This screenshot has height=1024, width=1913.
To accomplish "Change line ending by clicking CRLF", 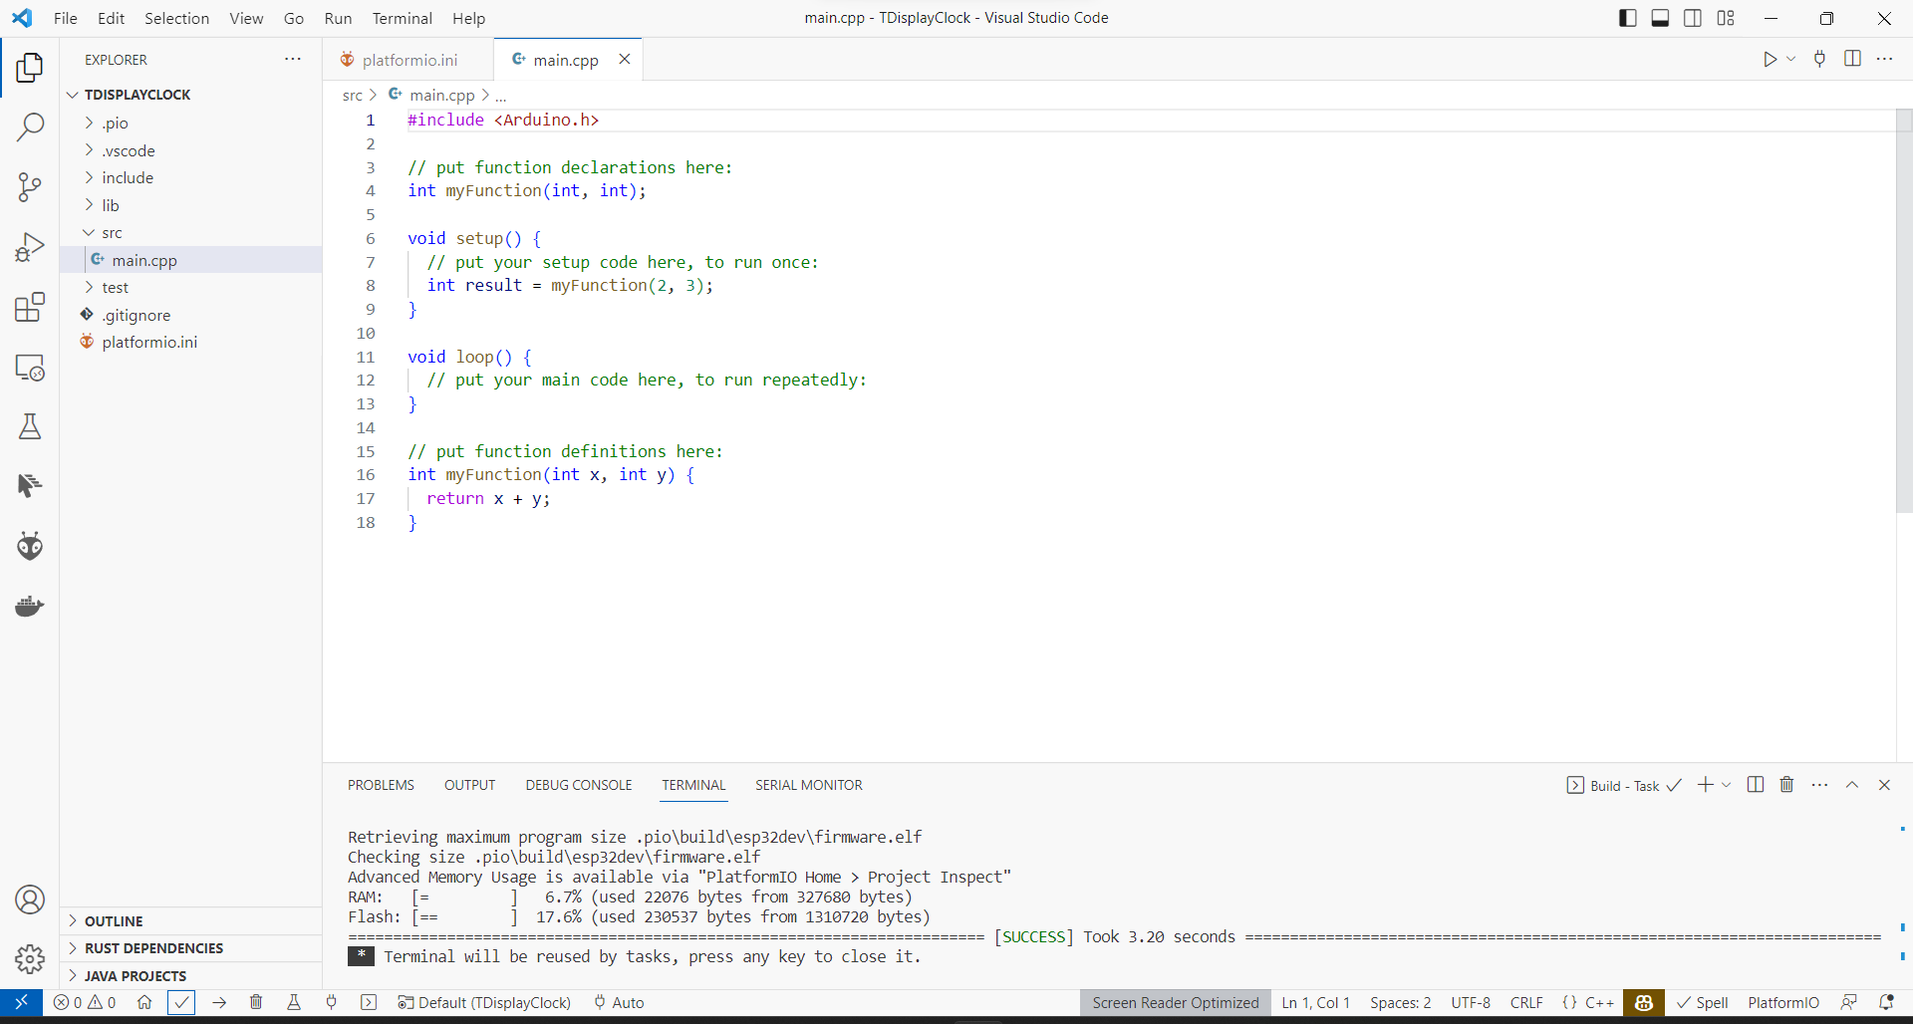I will click(1526, 1002).
